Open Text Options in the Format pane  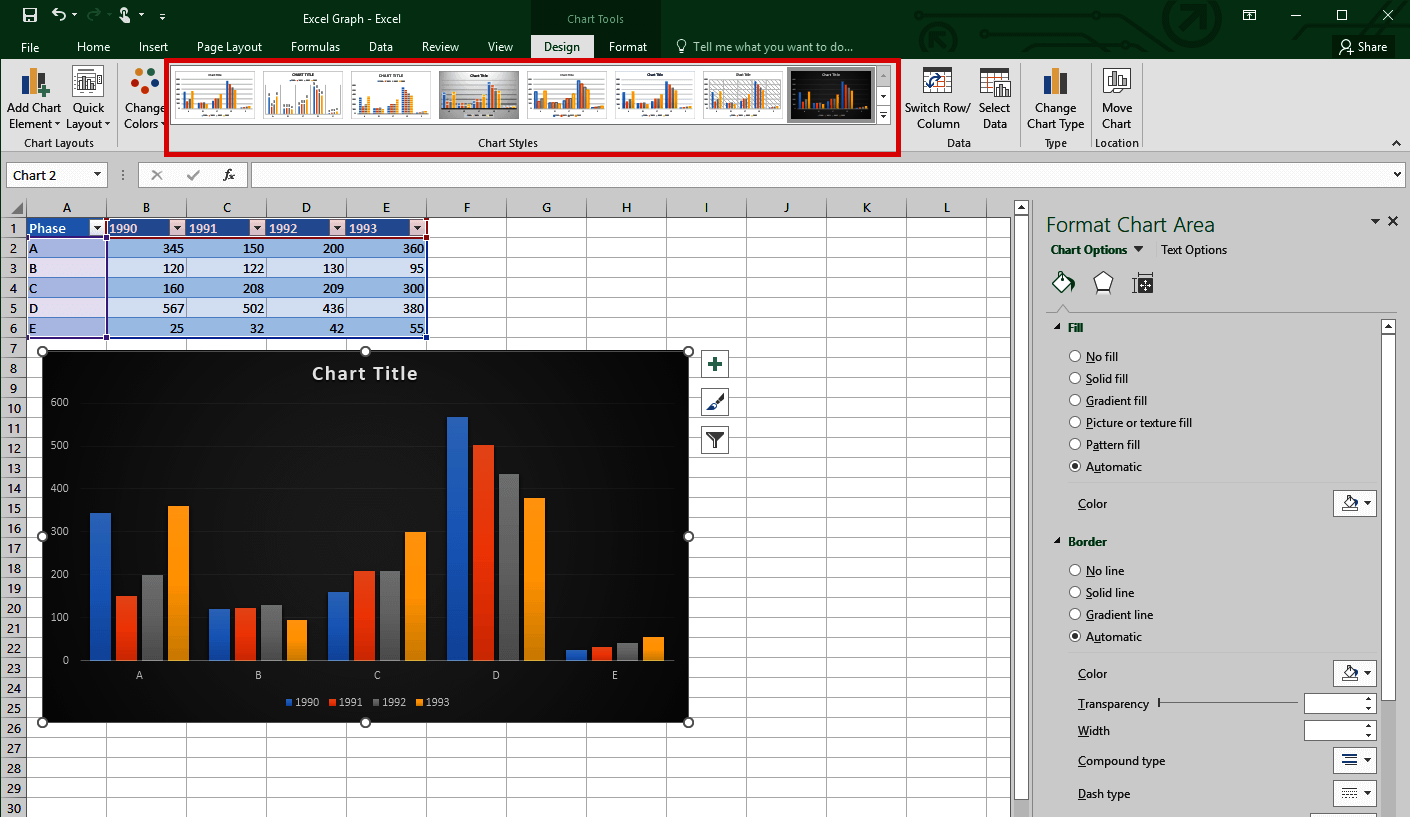coord(1193,249)
